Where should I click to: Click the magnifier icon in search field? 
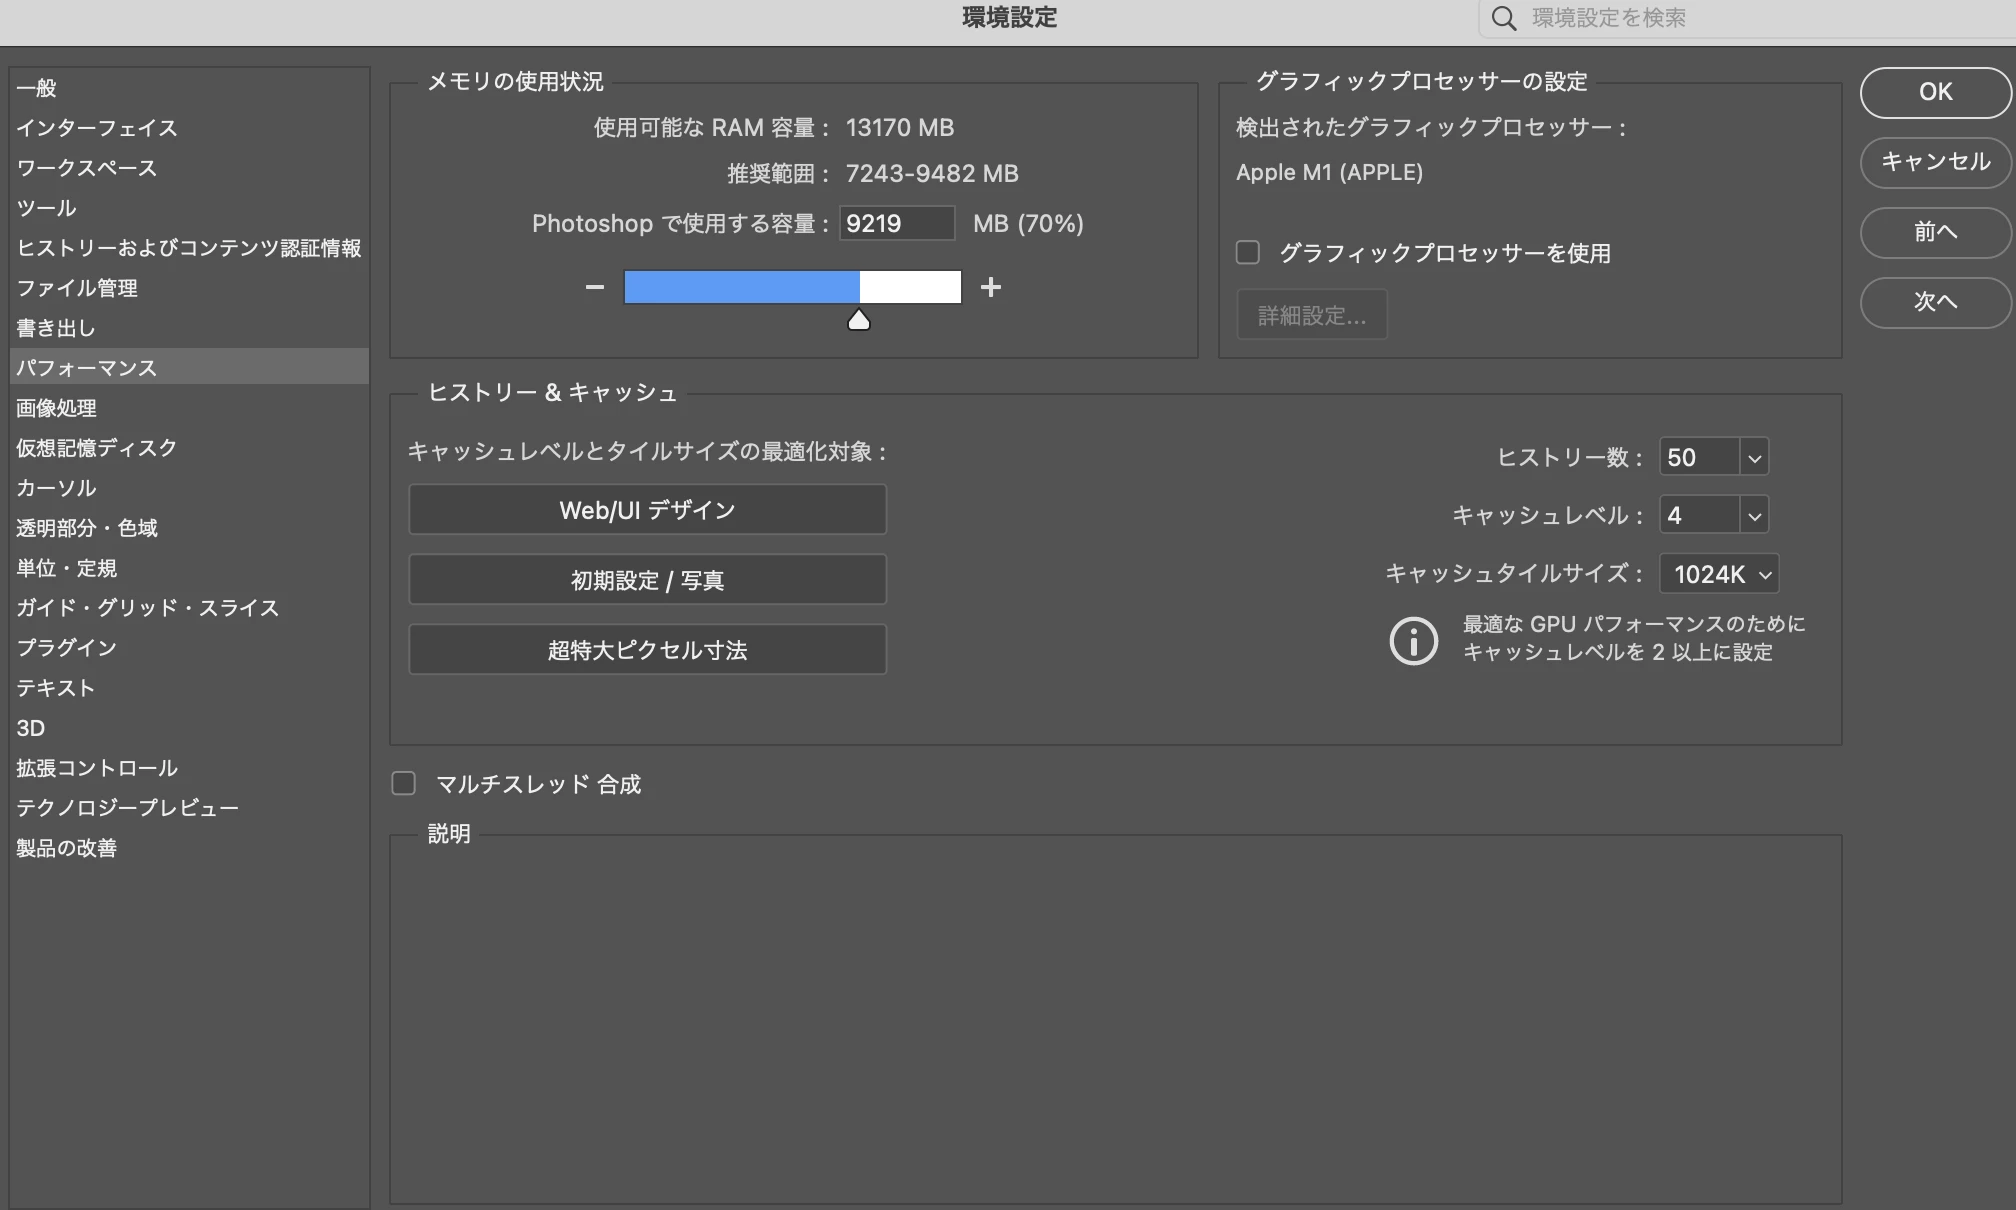(x=1503, y=18)
